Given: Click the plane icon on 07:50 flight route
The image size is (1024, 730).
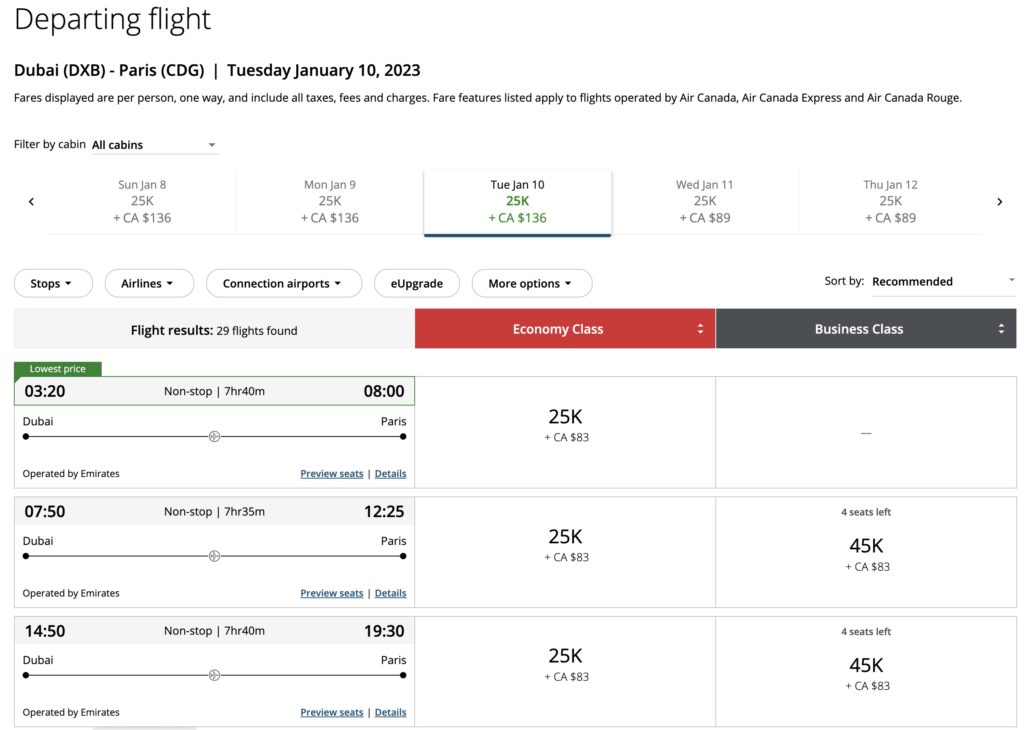Looking at the screenshot, I should click(214, 556).
